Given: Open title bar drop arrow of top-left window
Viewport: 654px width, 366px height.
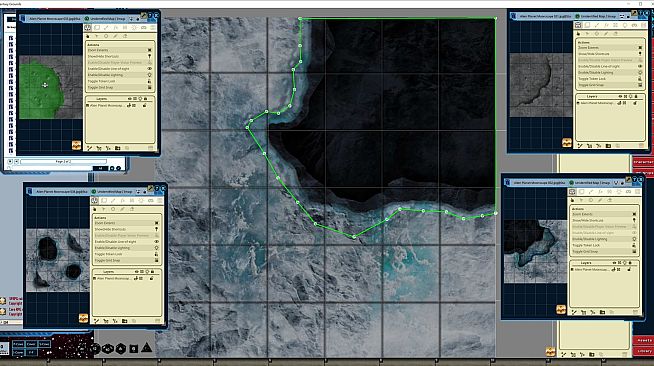Looking at the screenshot, I should point(131,19).
